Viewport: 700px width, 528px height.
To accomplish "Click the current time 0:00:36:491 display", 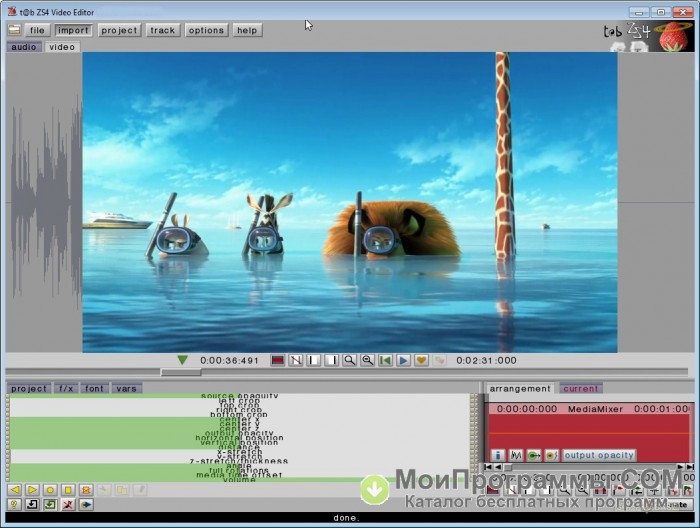I will tap(229, 360).
